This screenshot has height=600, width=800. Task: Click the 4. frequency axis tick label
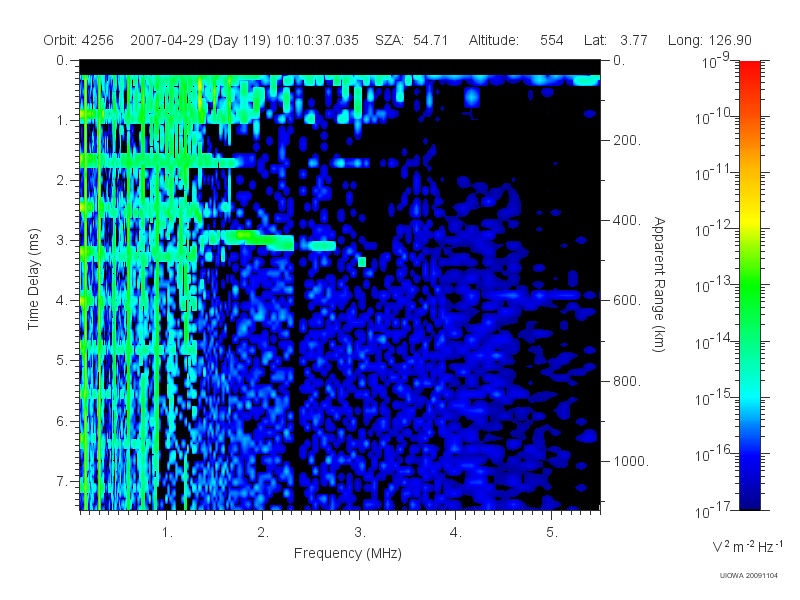click(x=456, y=533)
